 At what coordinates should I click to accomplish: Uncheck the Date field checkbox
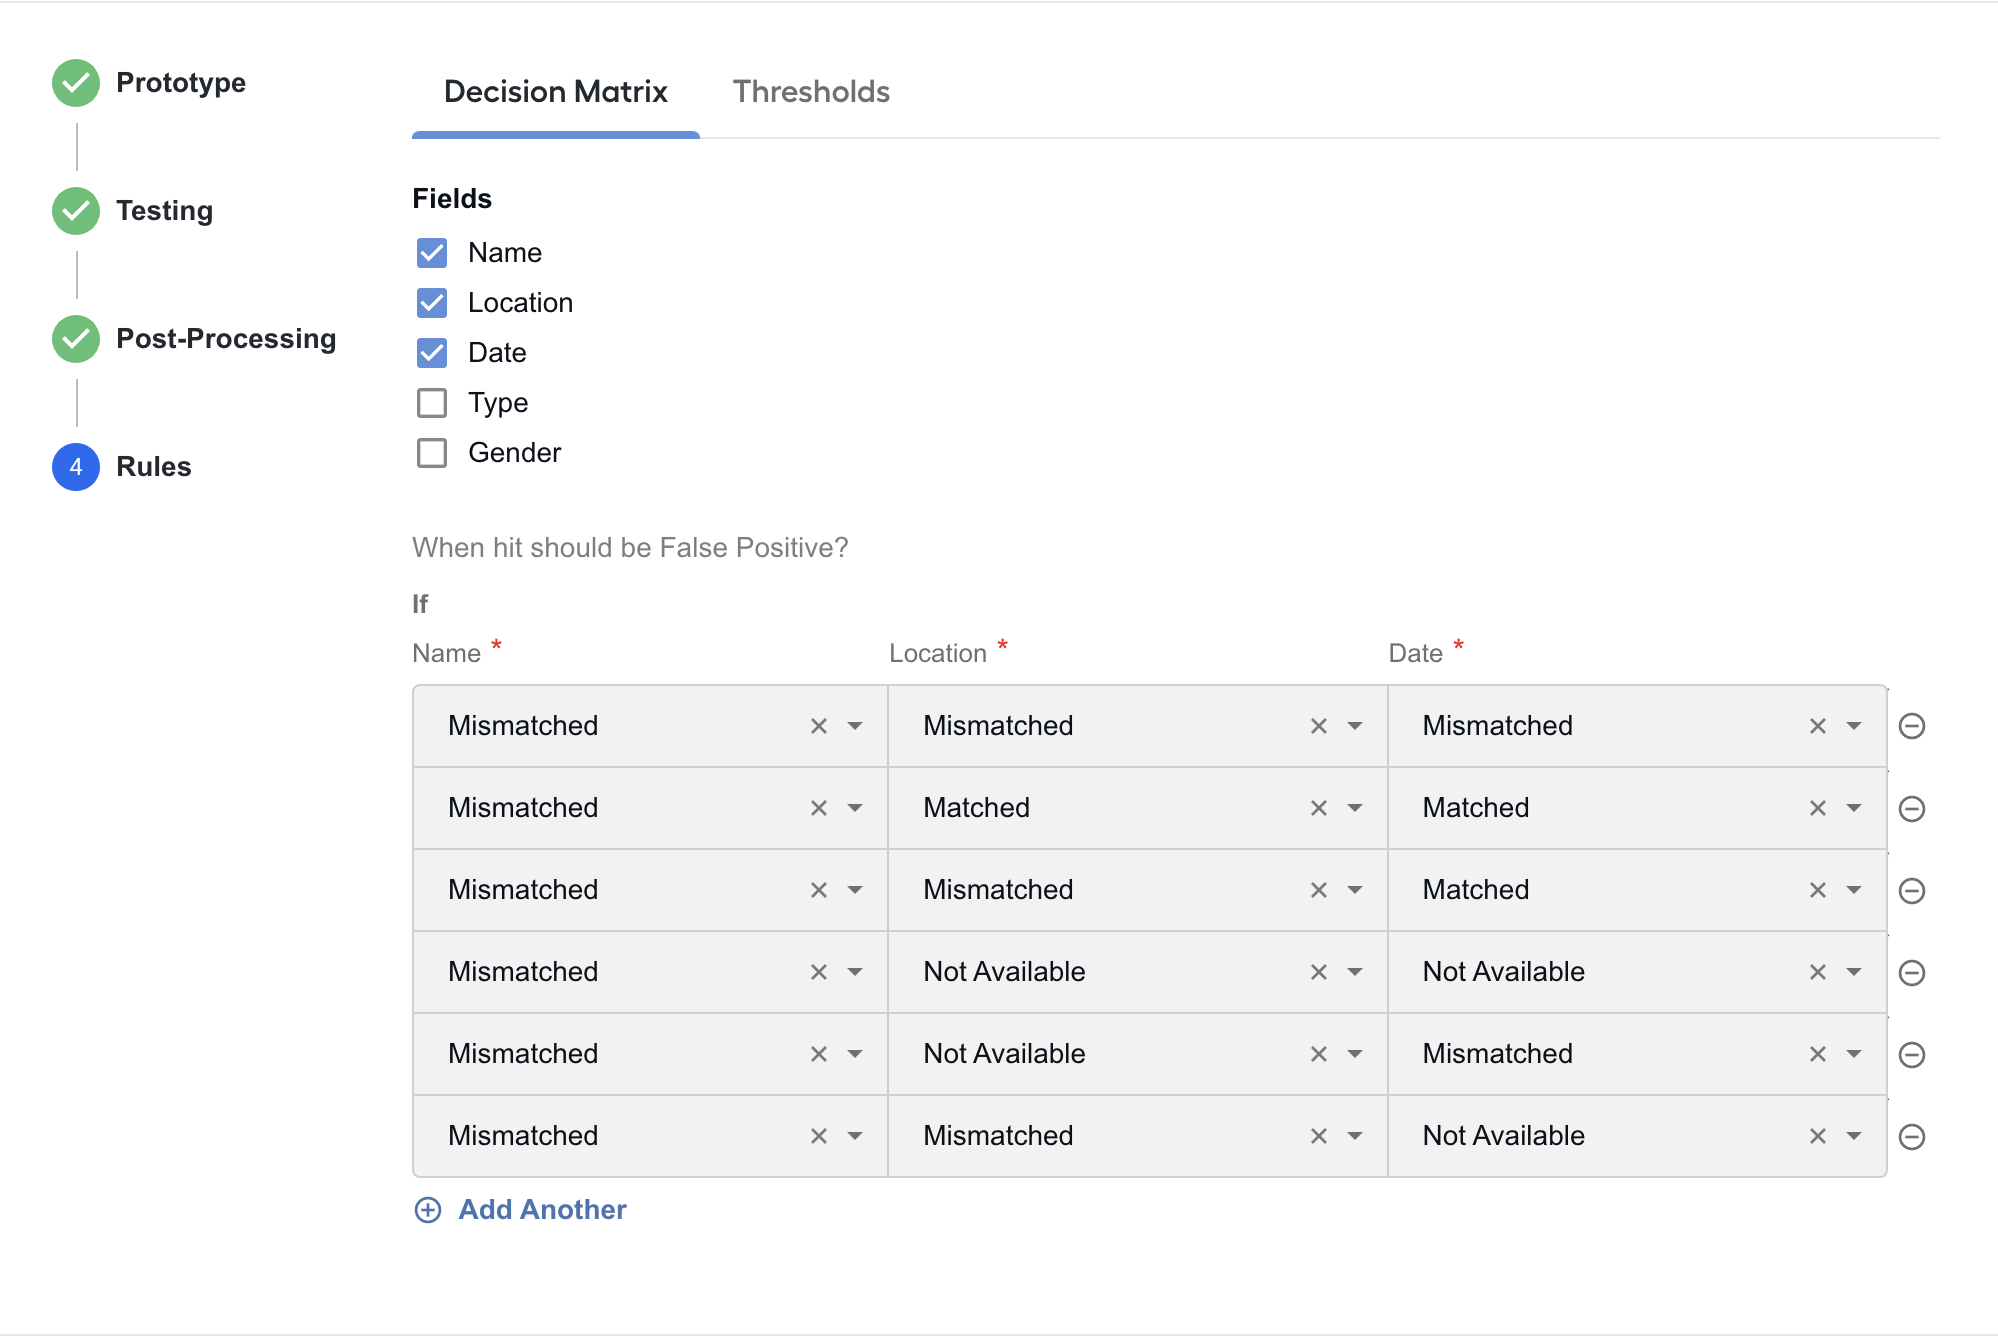[432, 353]
